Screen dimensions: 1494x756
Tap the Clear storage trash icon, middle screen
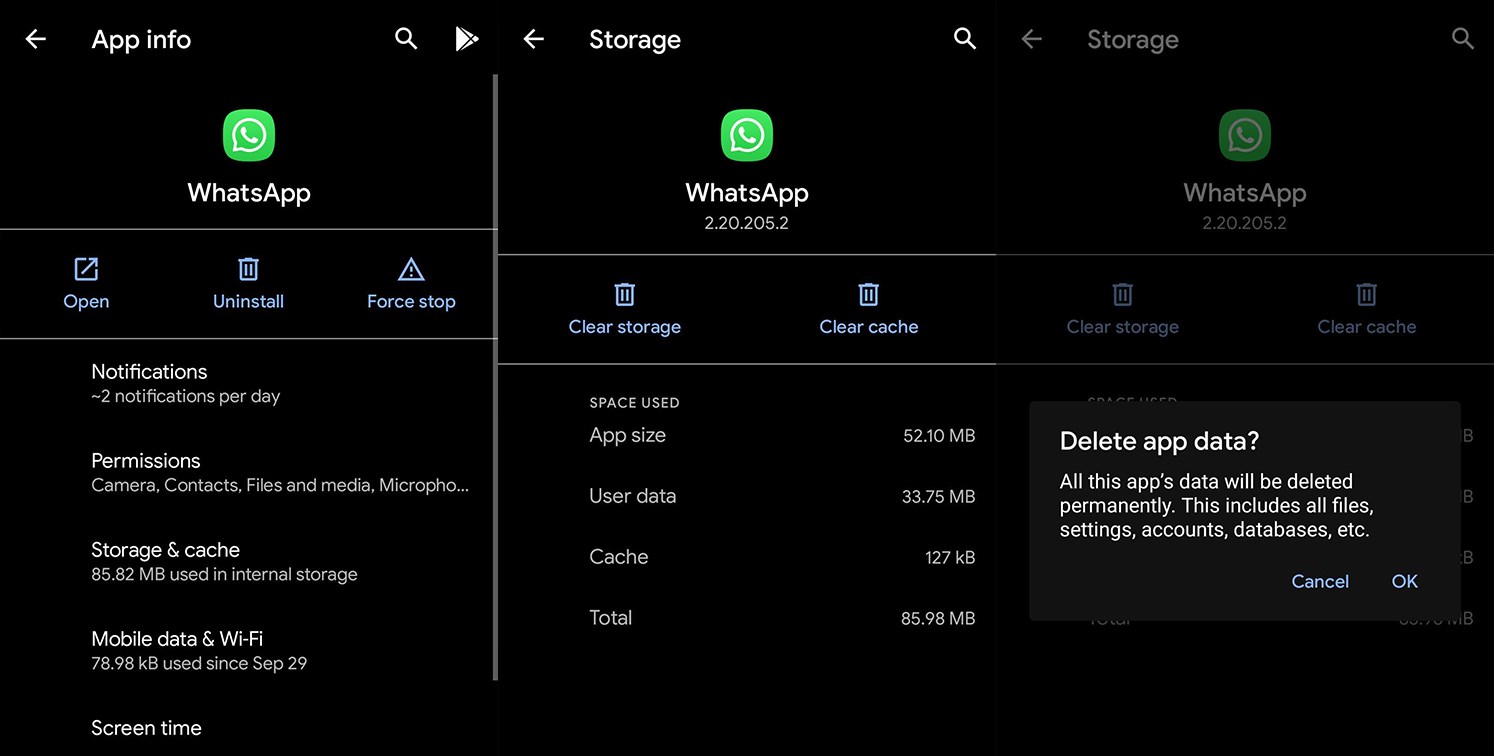(625, 294)
